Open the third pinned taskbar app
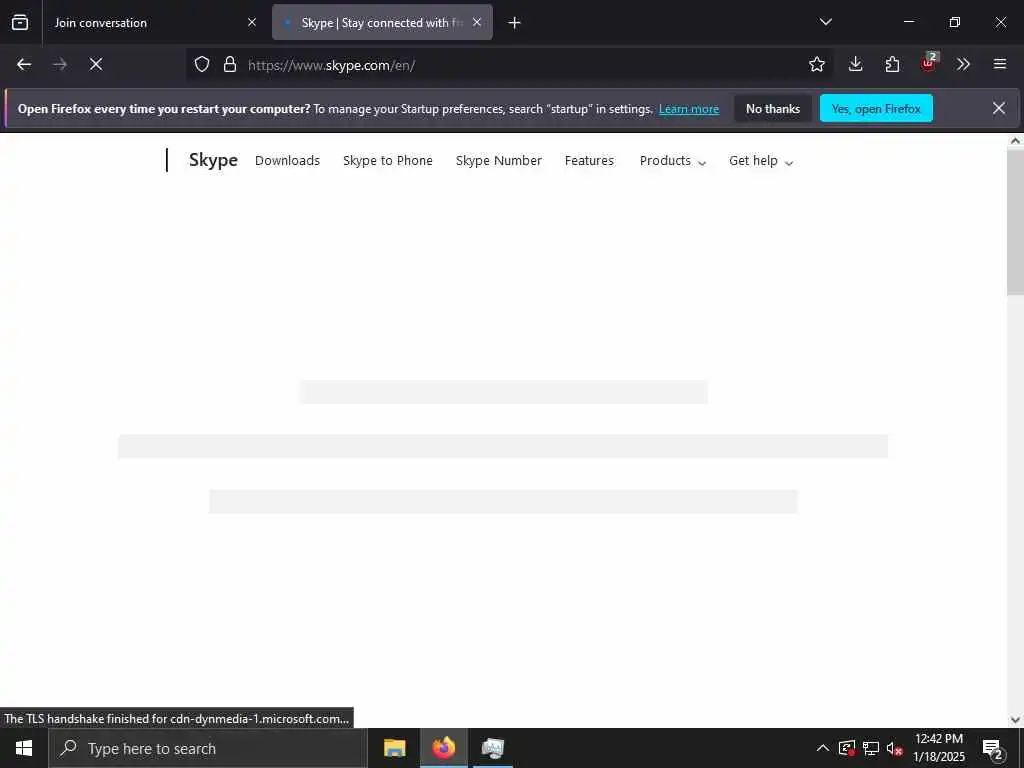Screen dimensions: 1024x768 tap(492, 748)
